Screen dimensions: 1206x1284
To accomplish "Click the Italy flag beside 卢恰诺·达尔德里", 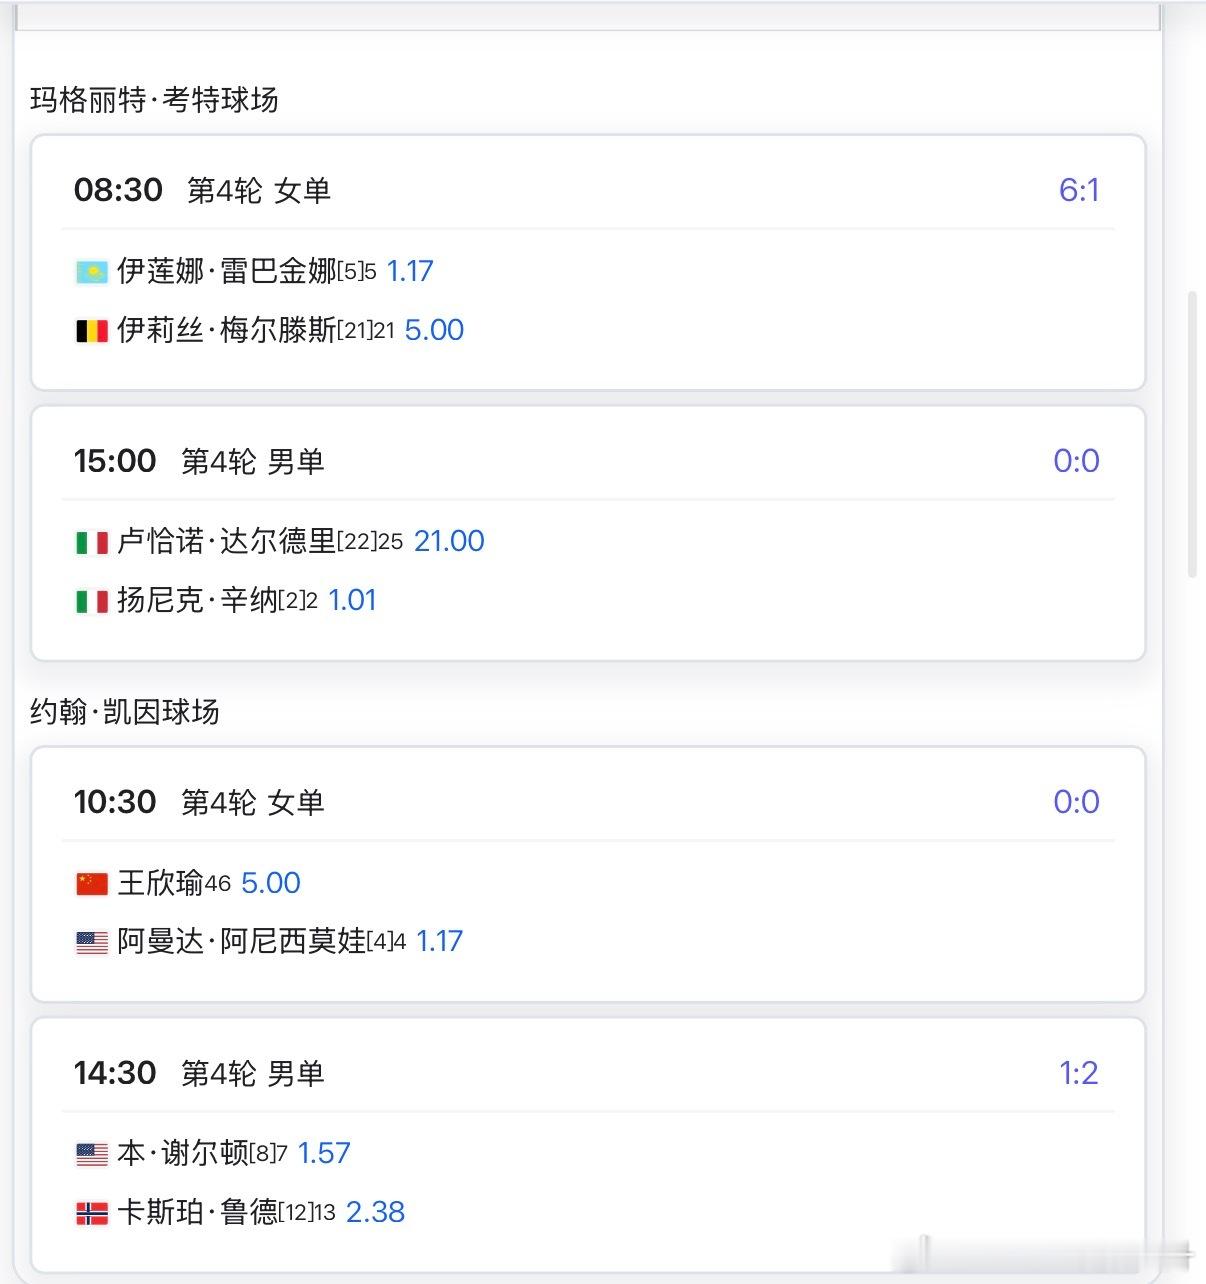I will tap(91, 540).
